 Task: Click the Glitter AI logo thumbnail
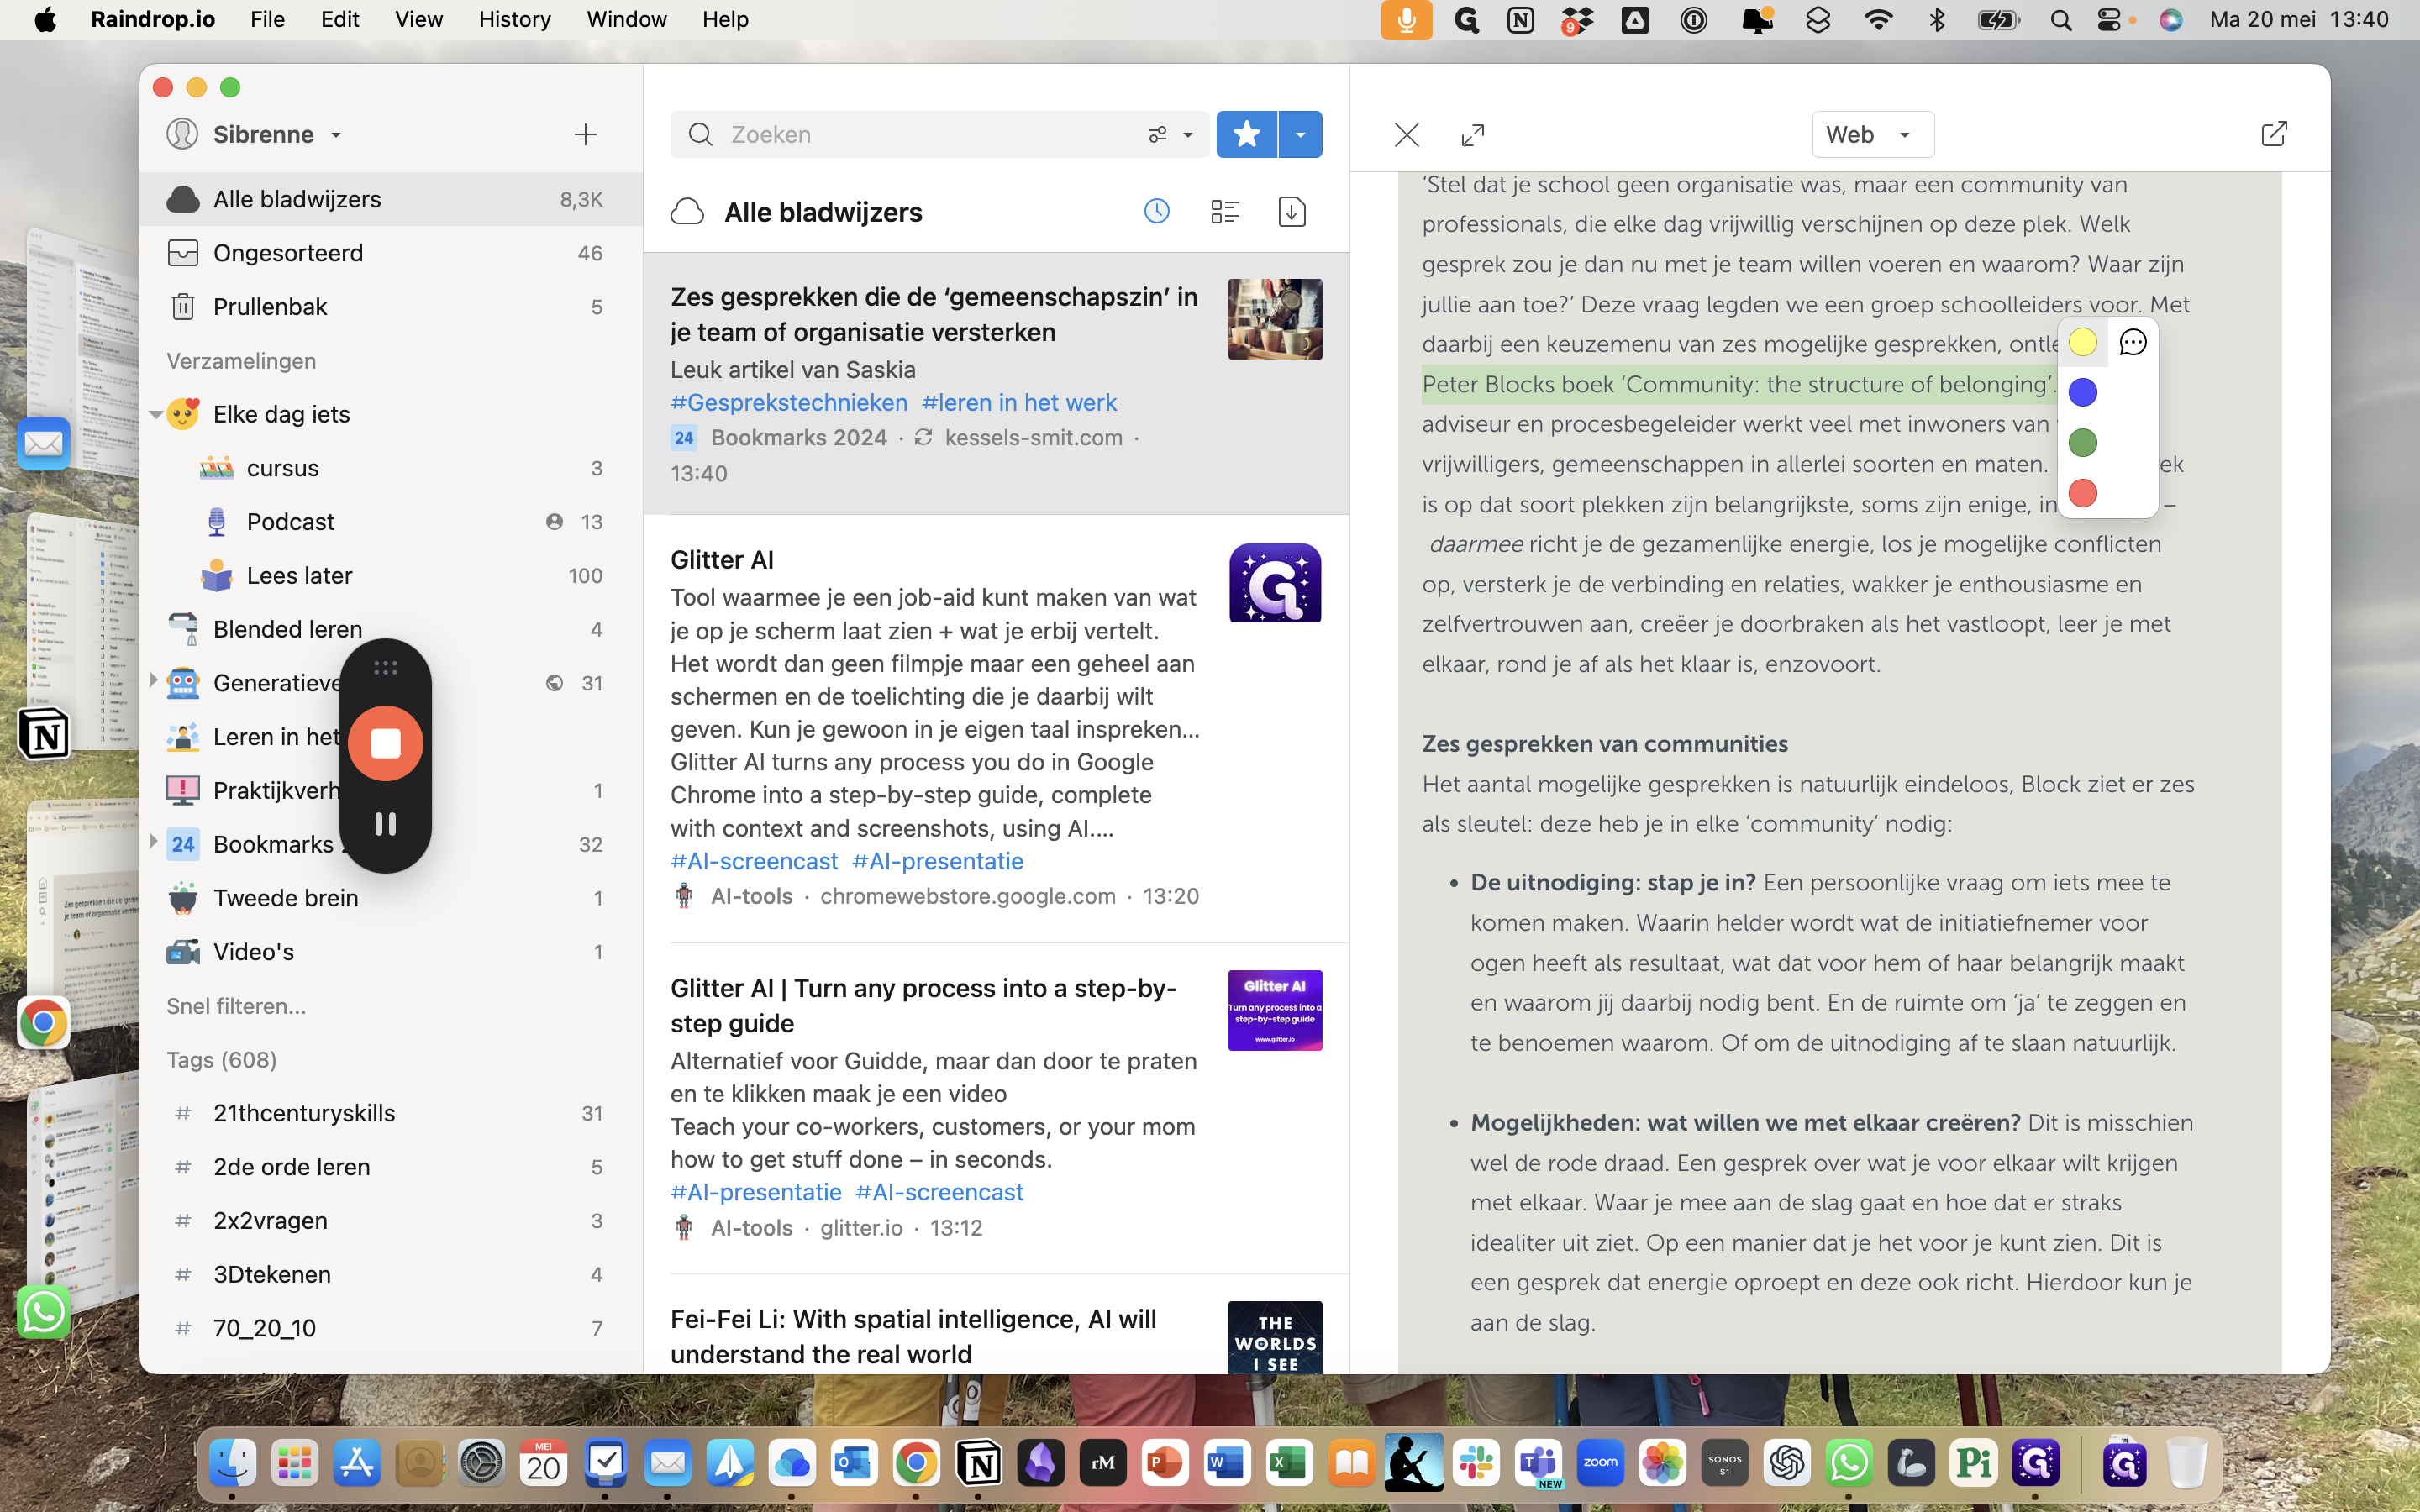(x=1275, y=583)
